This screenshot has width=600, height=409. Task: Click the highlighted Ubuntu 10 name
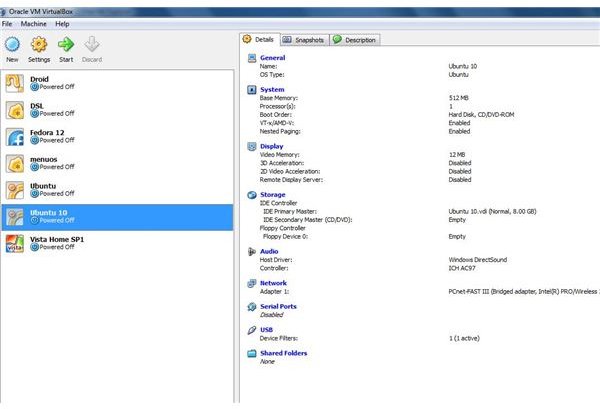[49, 213]
